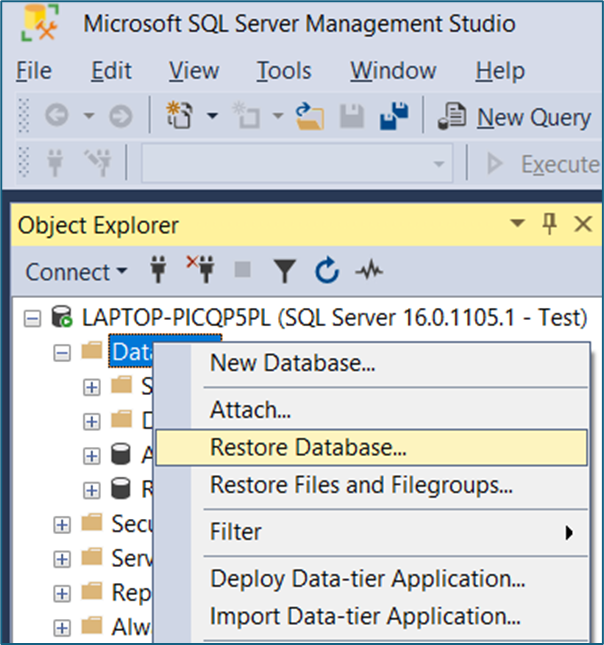The width and height of the screenshot is (604, 645).
Task: Click the database cylinder icon beside R
Action: (x=121, y=489)
